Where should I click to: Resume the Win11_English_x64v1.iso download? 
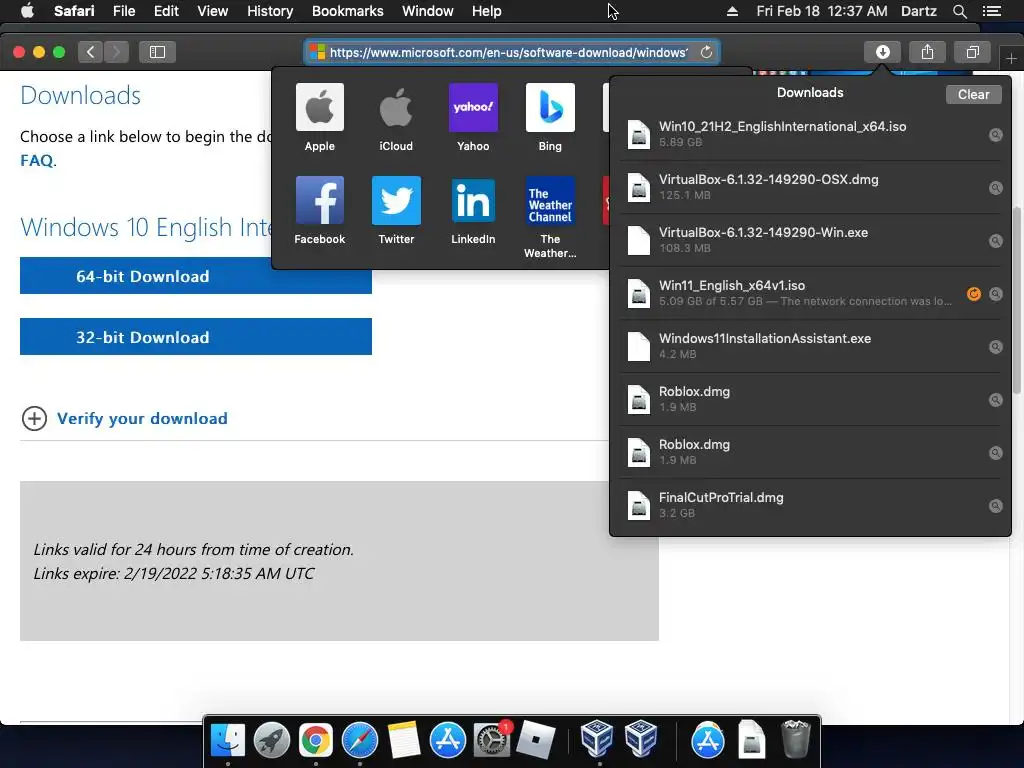tap(974, 294)
